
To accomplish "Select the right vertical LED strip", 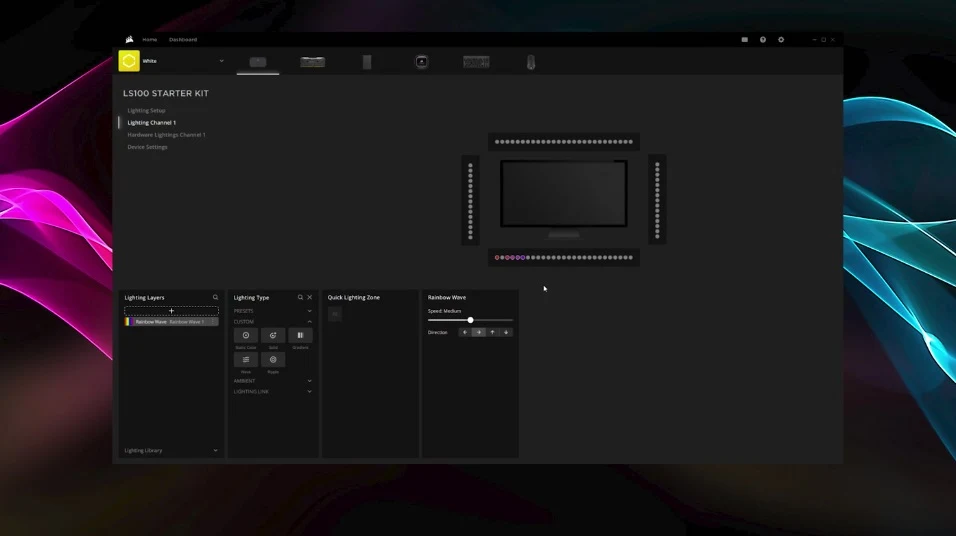I will coord(657,201).
